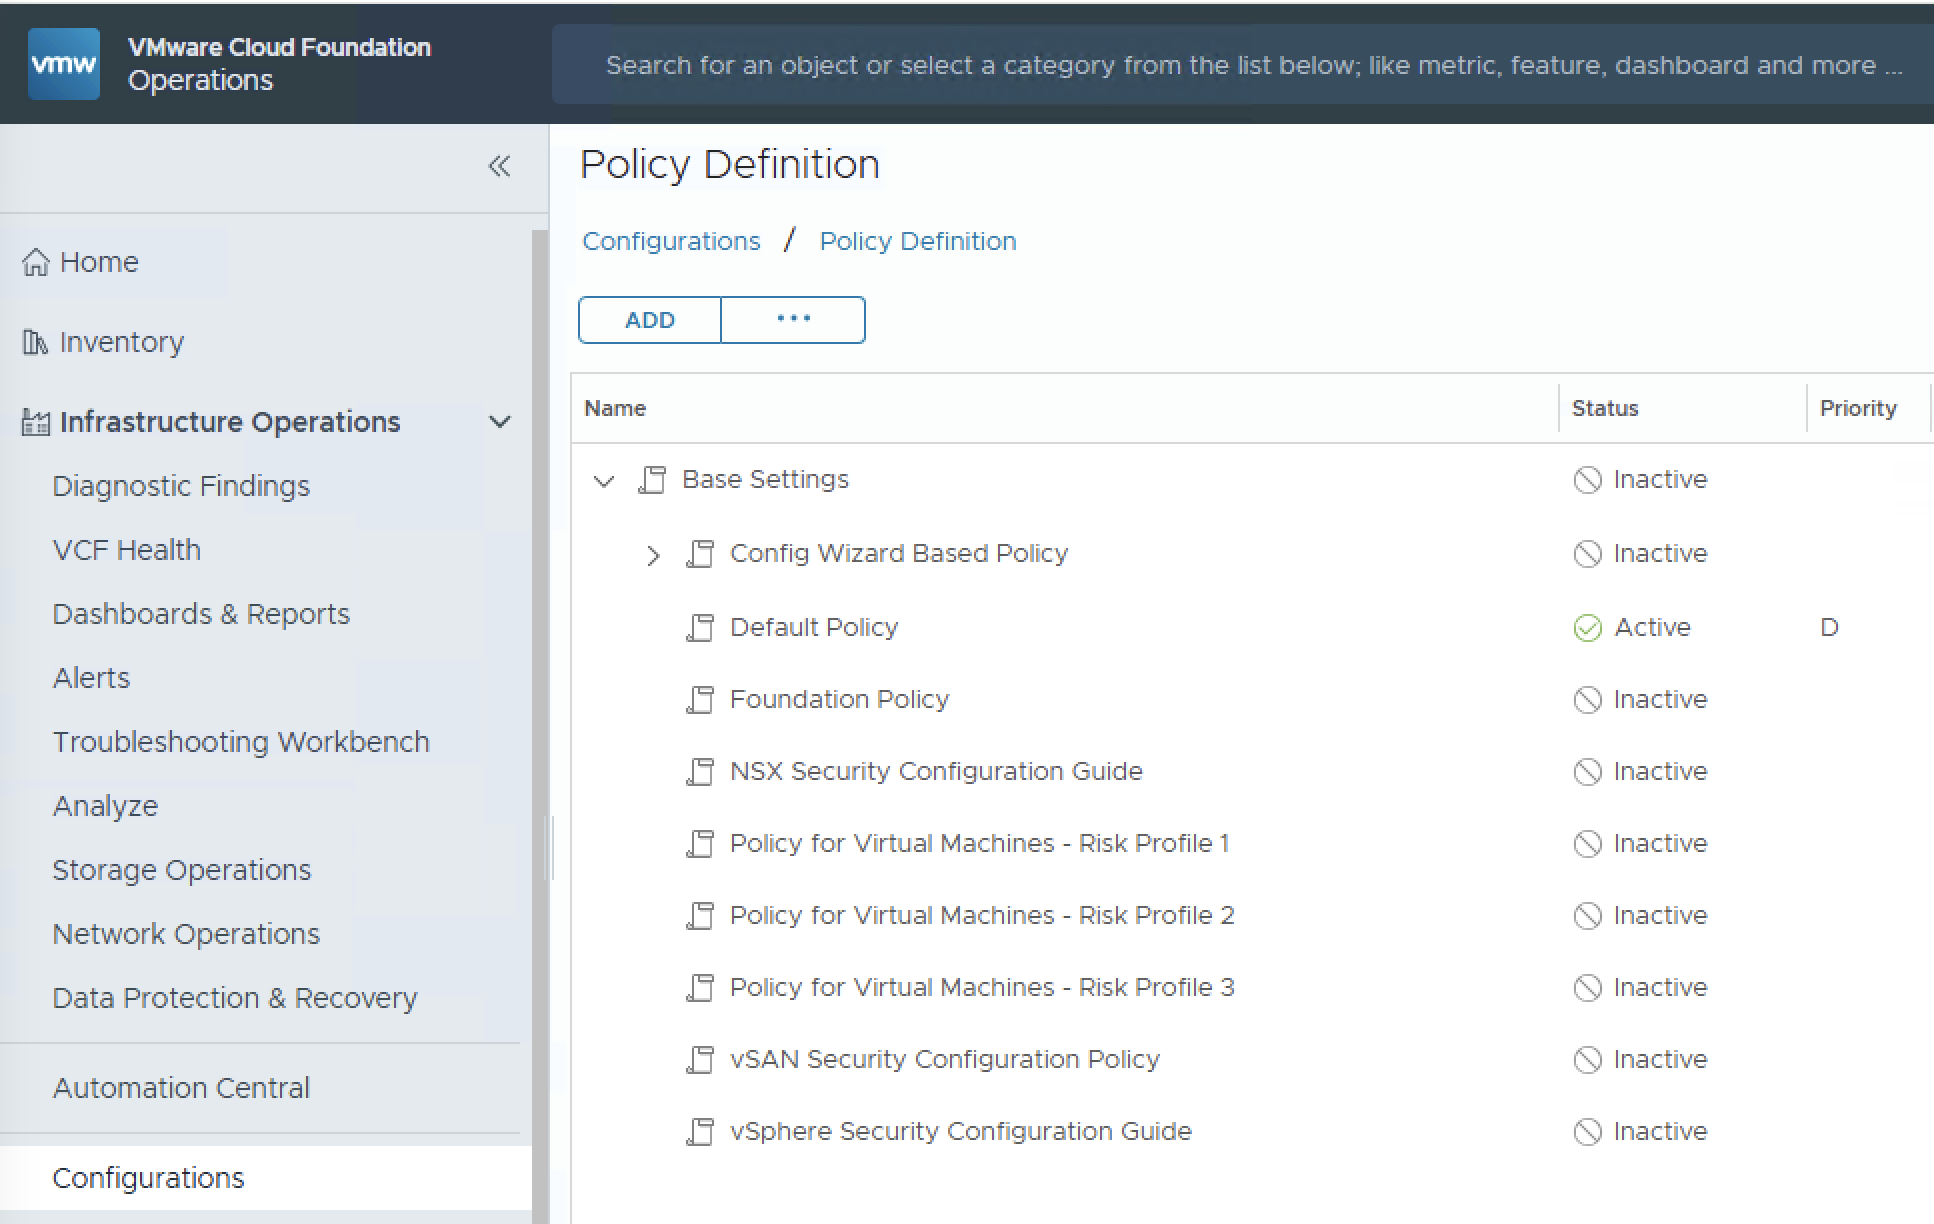Follow the Configurations breadcrumb link
This screenshot has width=1934, height=1224.
tap(671, 241)
